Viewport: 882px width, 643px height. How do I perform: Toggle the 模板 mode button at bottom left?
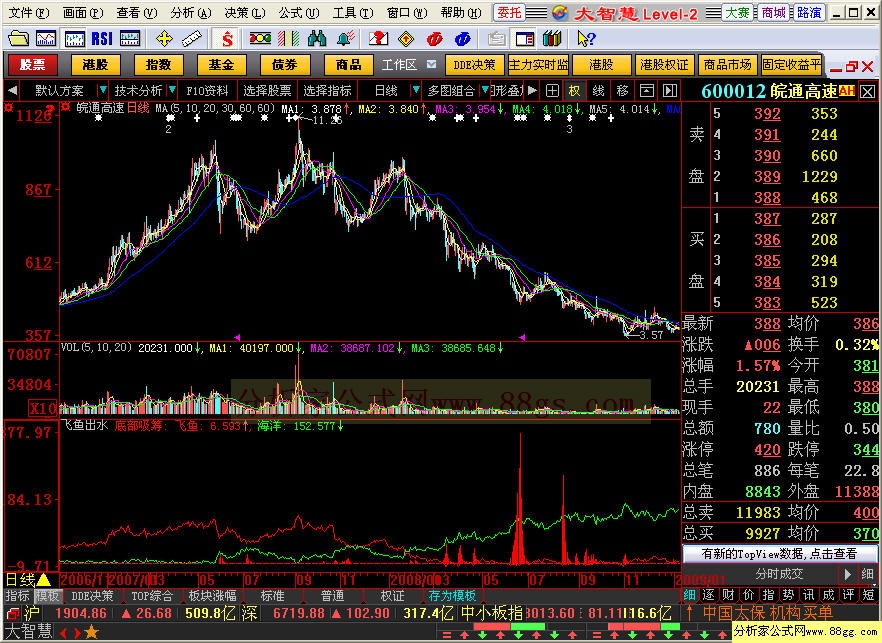[x=47, y=596]
